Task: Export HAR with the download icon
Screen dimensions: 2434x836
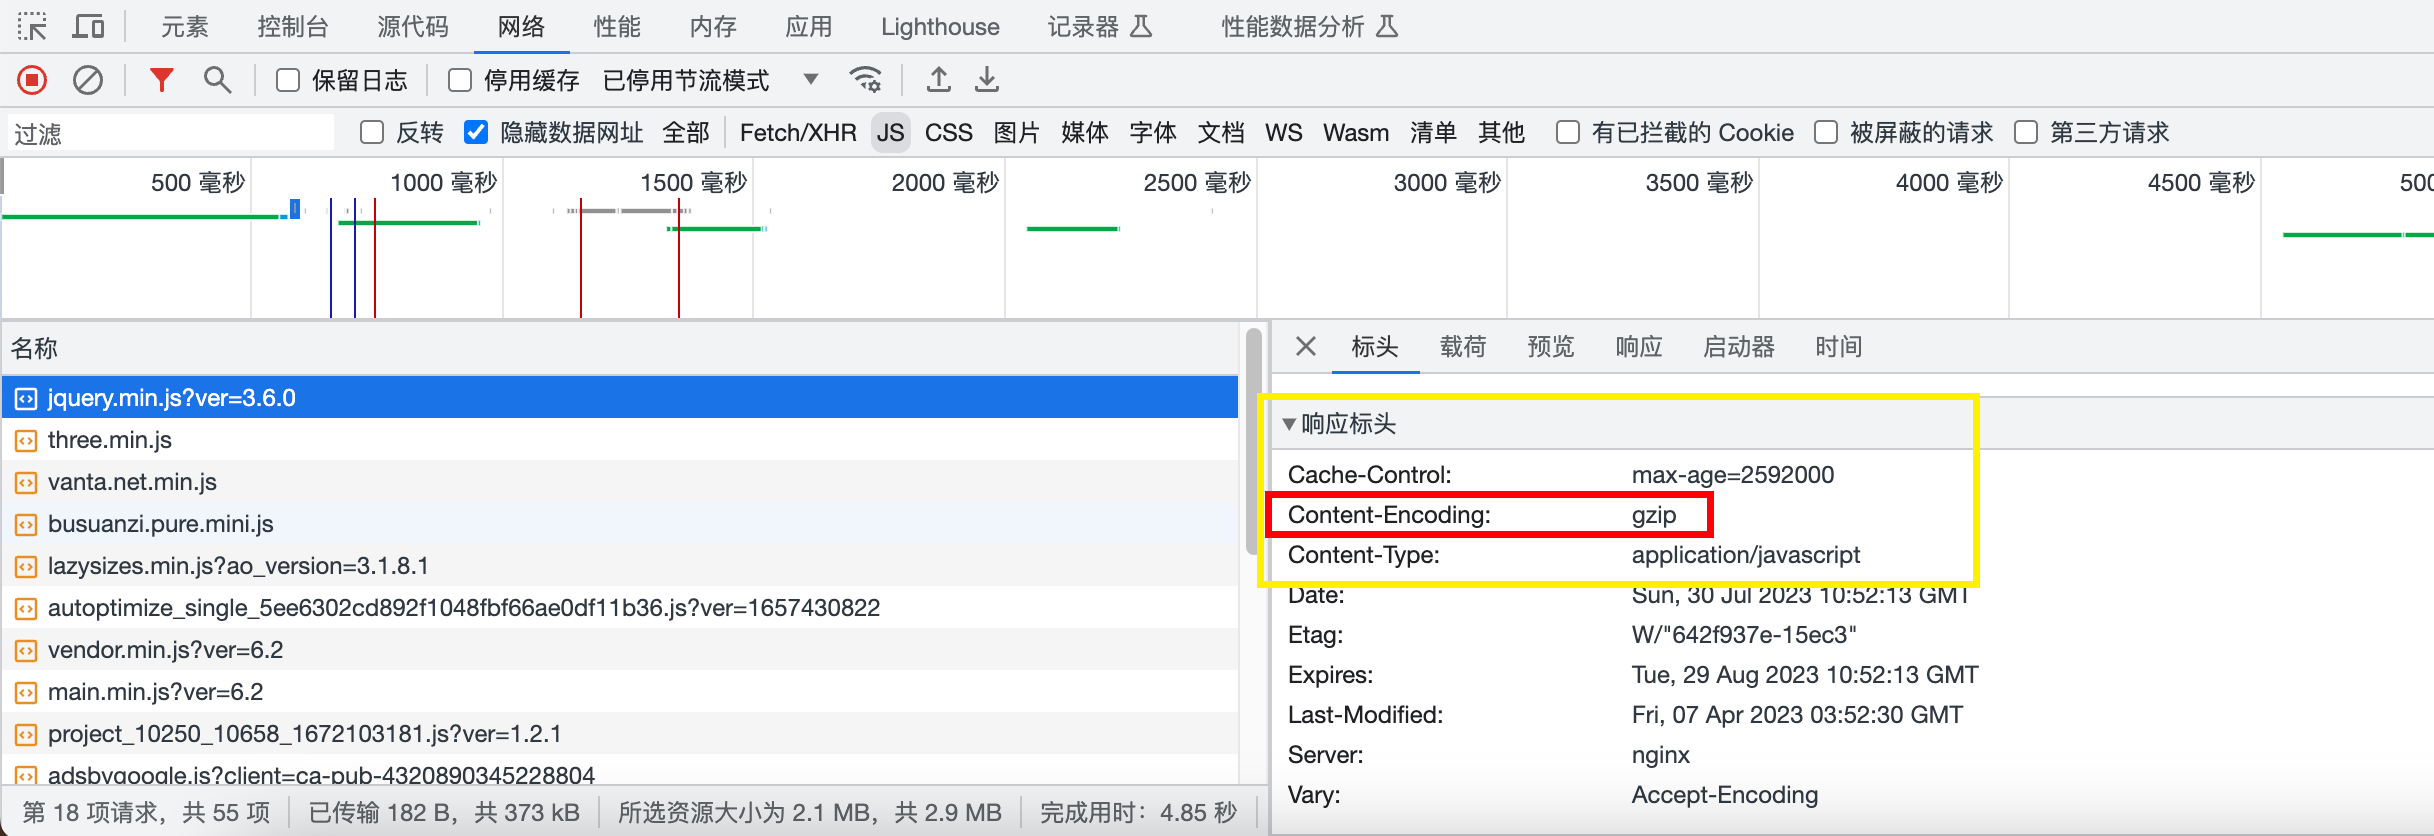Action: (x=987, y=80)
